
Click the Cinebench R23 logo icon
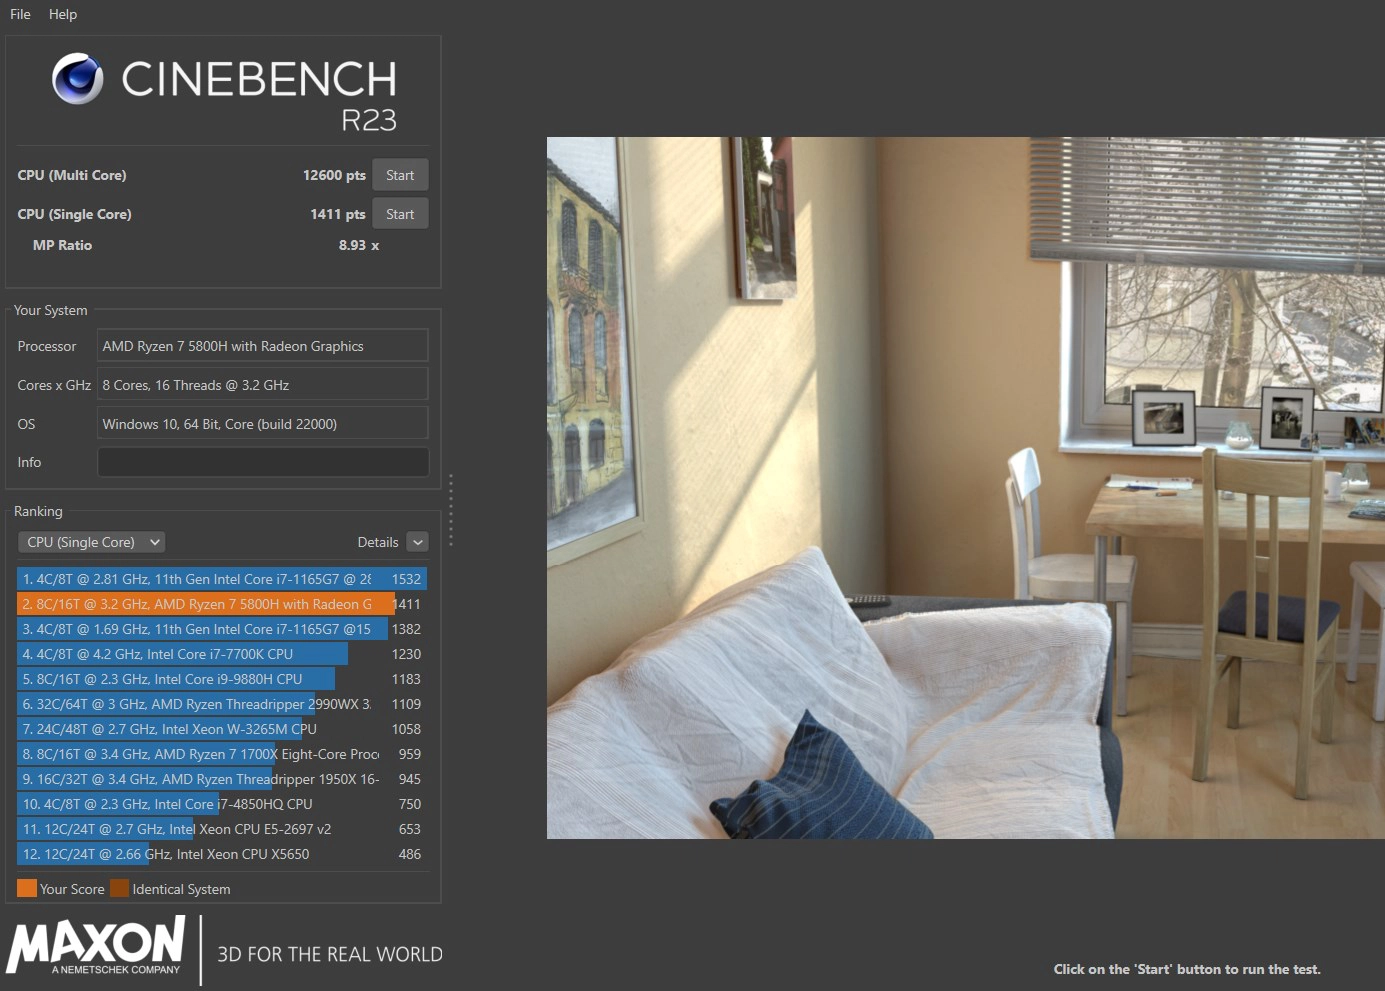click(x=77, y=78)
